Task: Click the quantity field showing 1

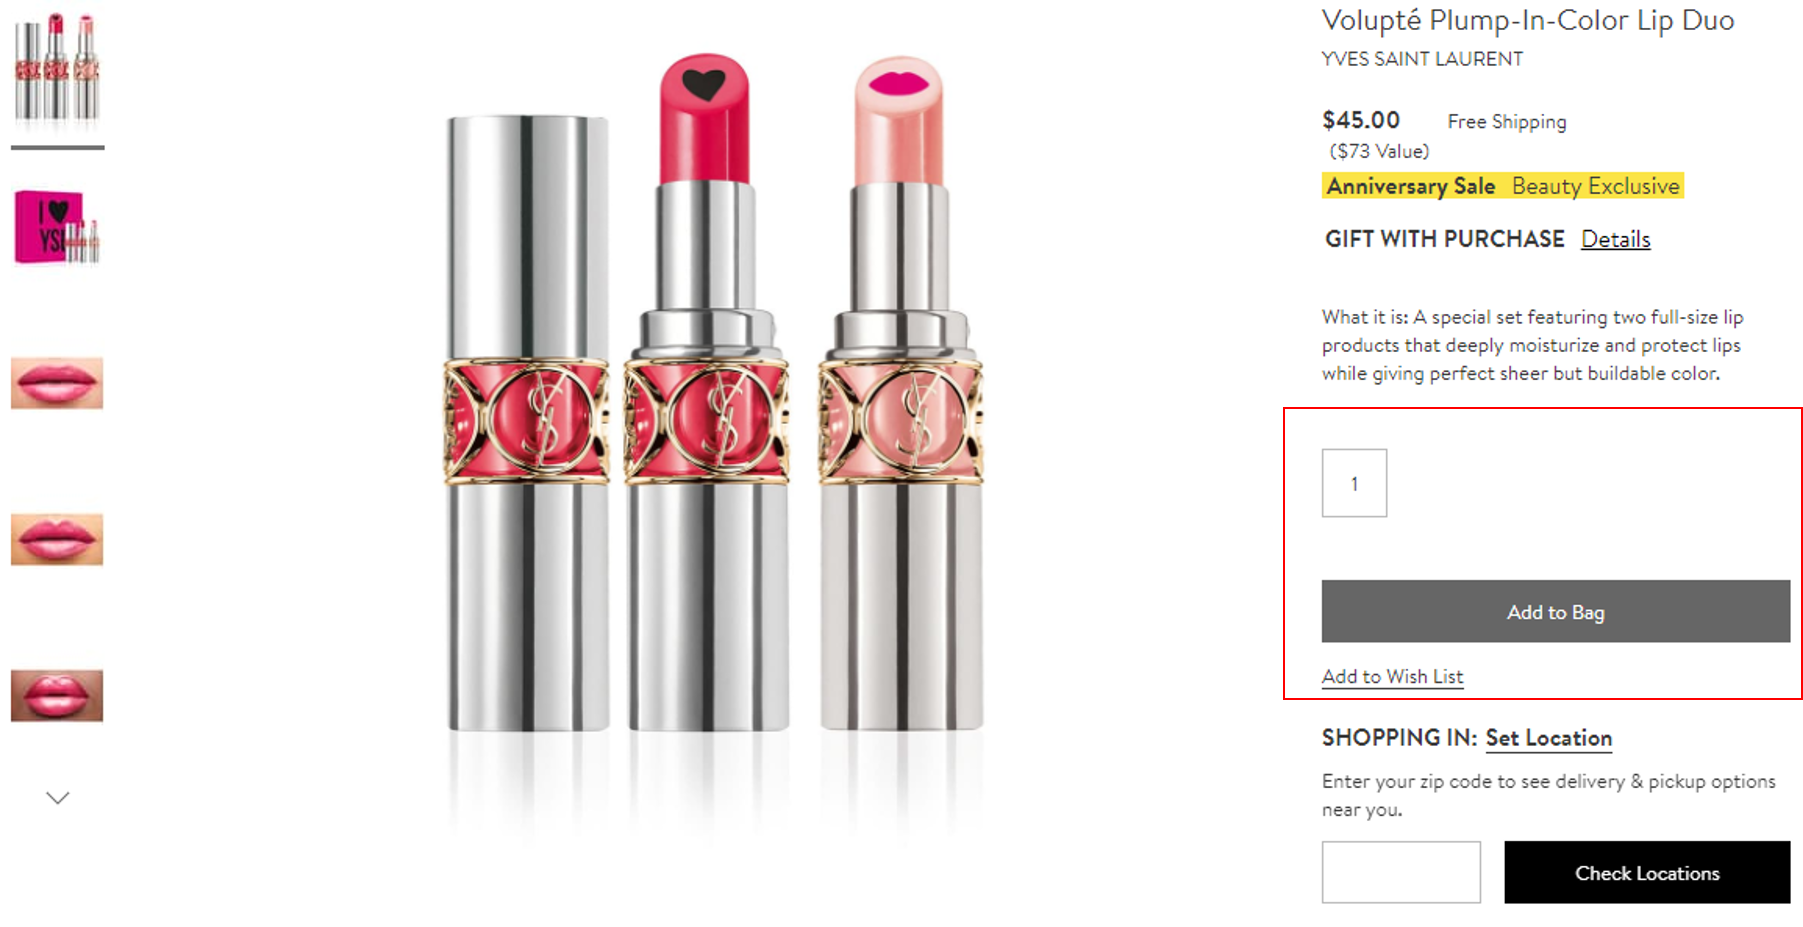Action: tap(1354, 483)
